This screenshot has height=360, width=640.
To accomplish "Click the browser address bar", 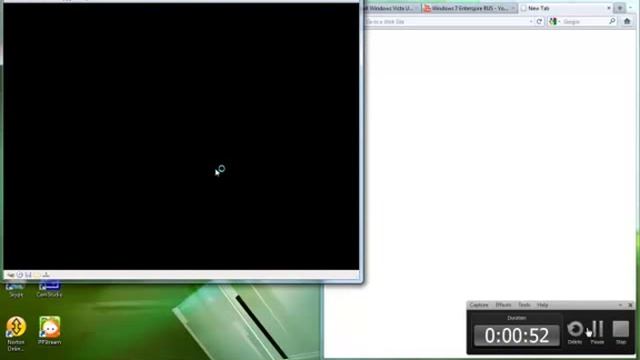I will [x=447, y=22].
